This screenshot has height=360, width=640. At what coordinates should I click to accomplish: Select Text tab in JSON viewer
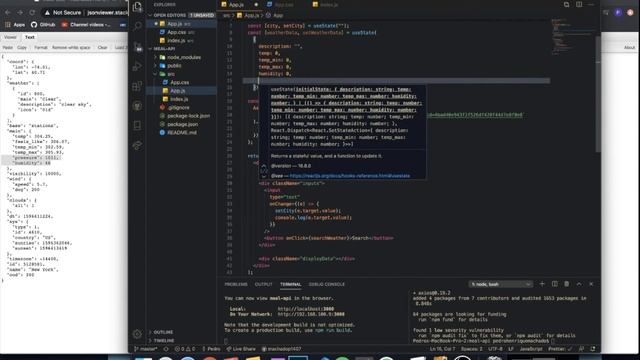point(30,37)
